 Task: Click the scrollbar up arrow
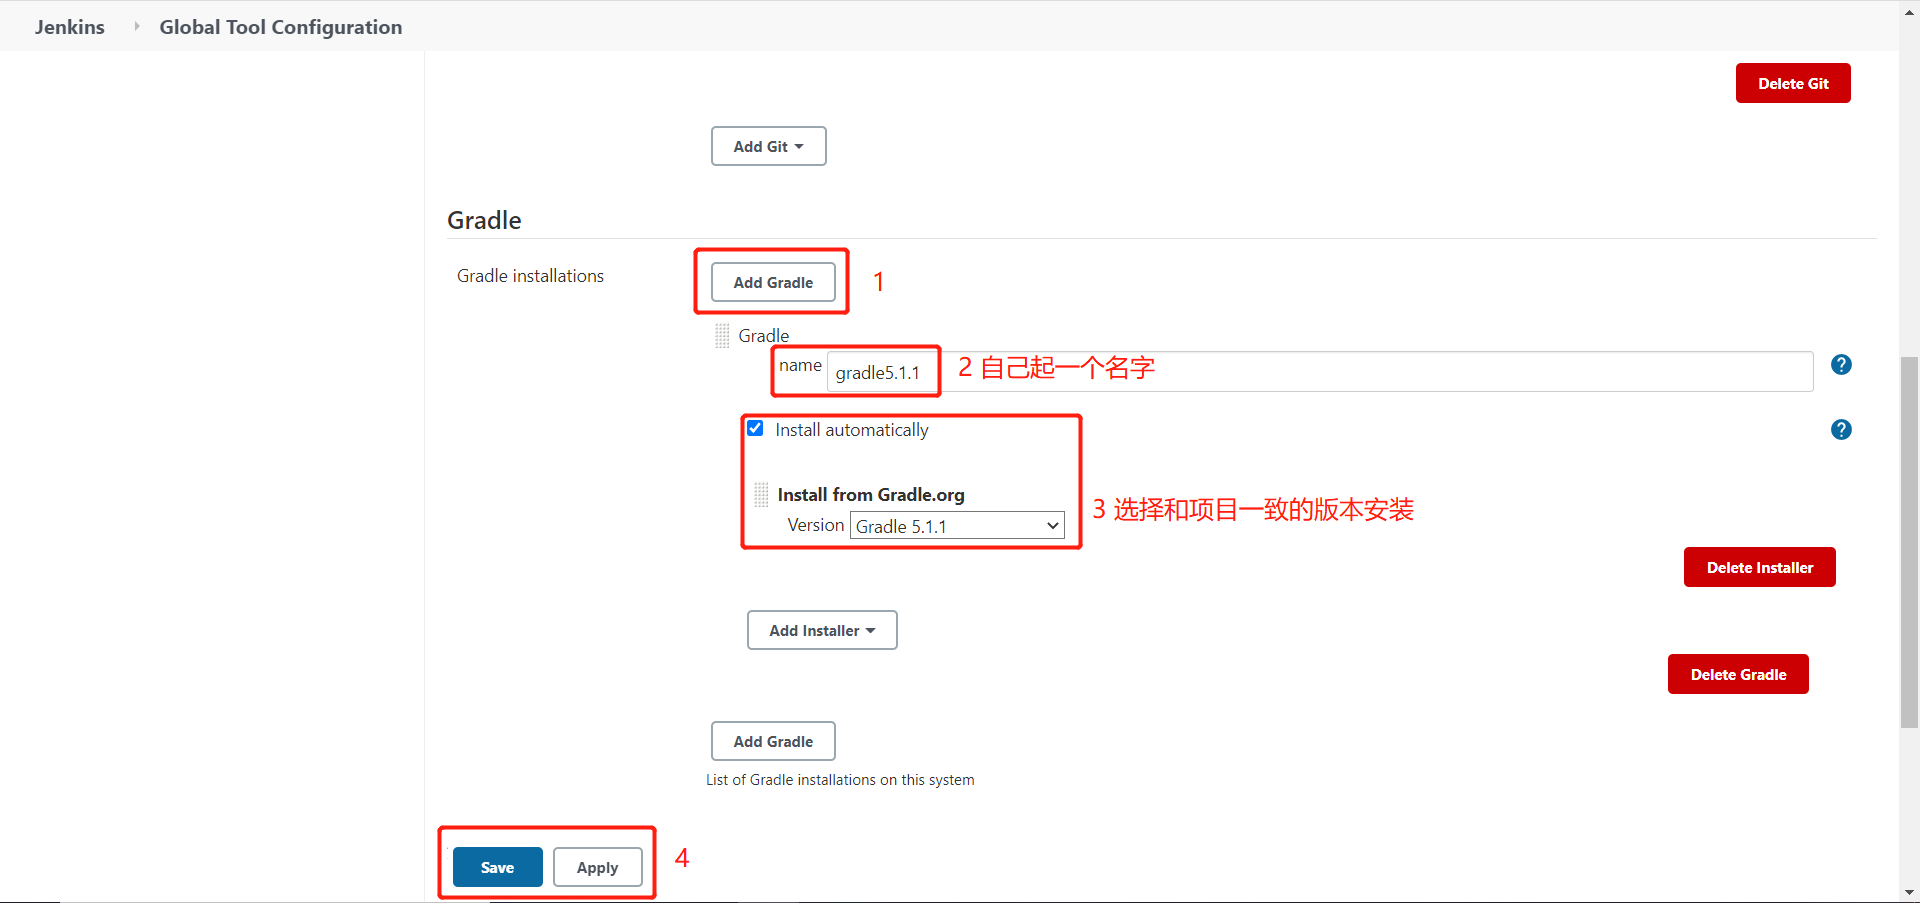tap(1908, 11)
